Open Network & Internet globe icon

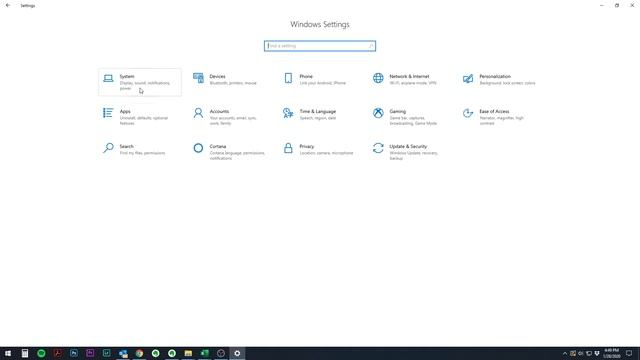point(378,78)
